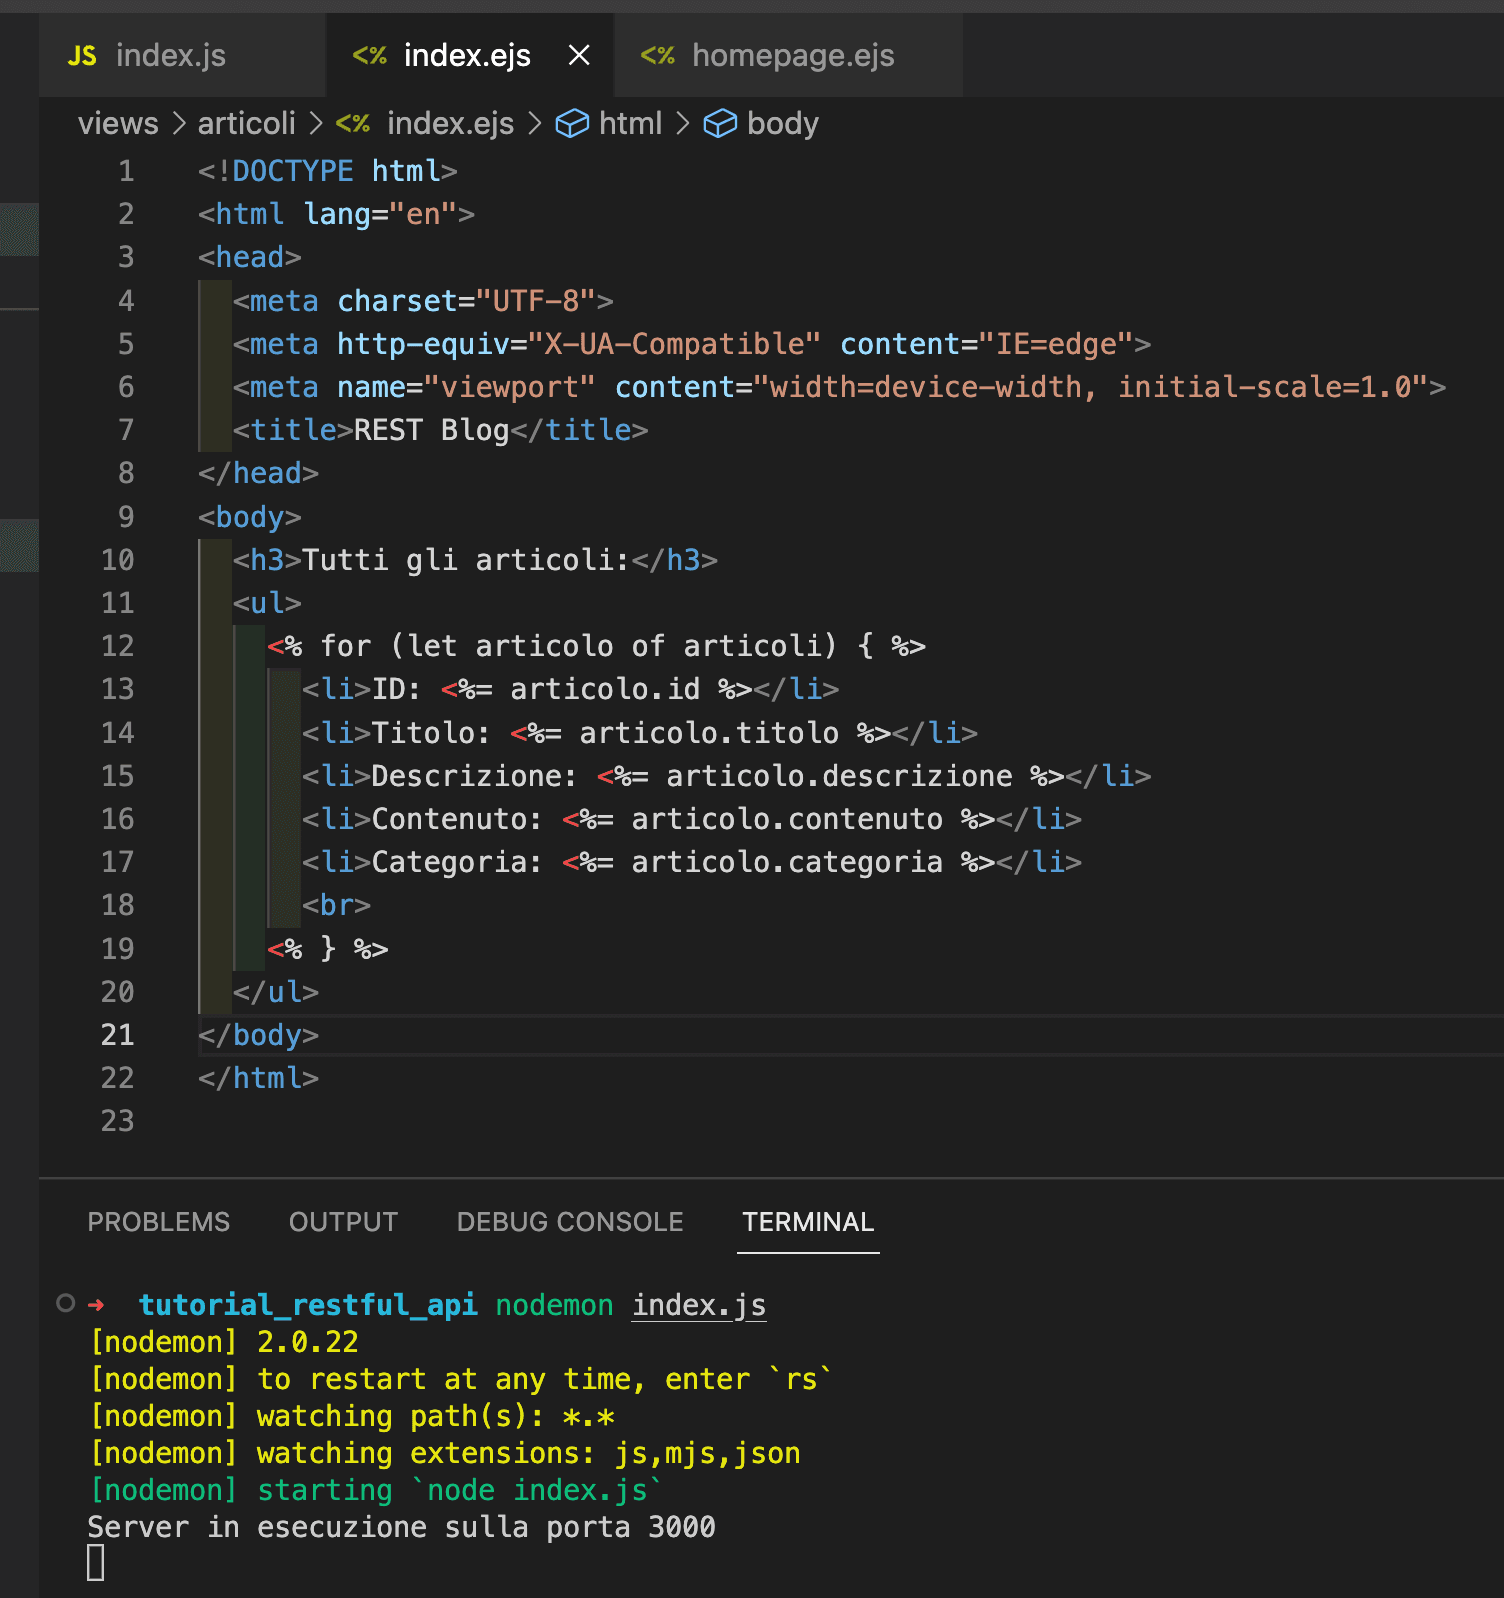Open the views breadcrumb folder
Viewport: 1504px width, 1598px height.
click(x=118, y=123)
